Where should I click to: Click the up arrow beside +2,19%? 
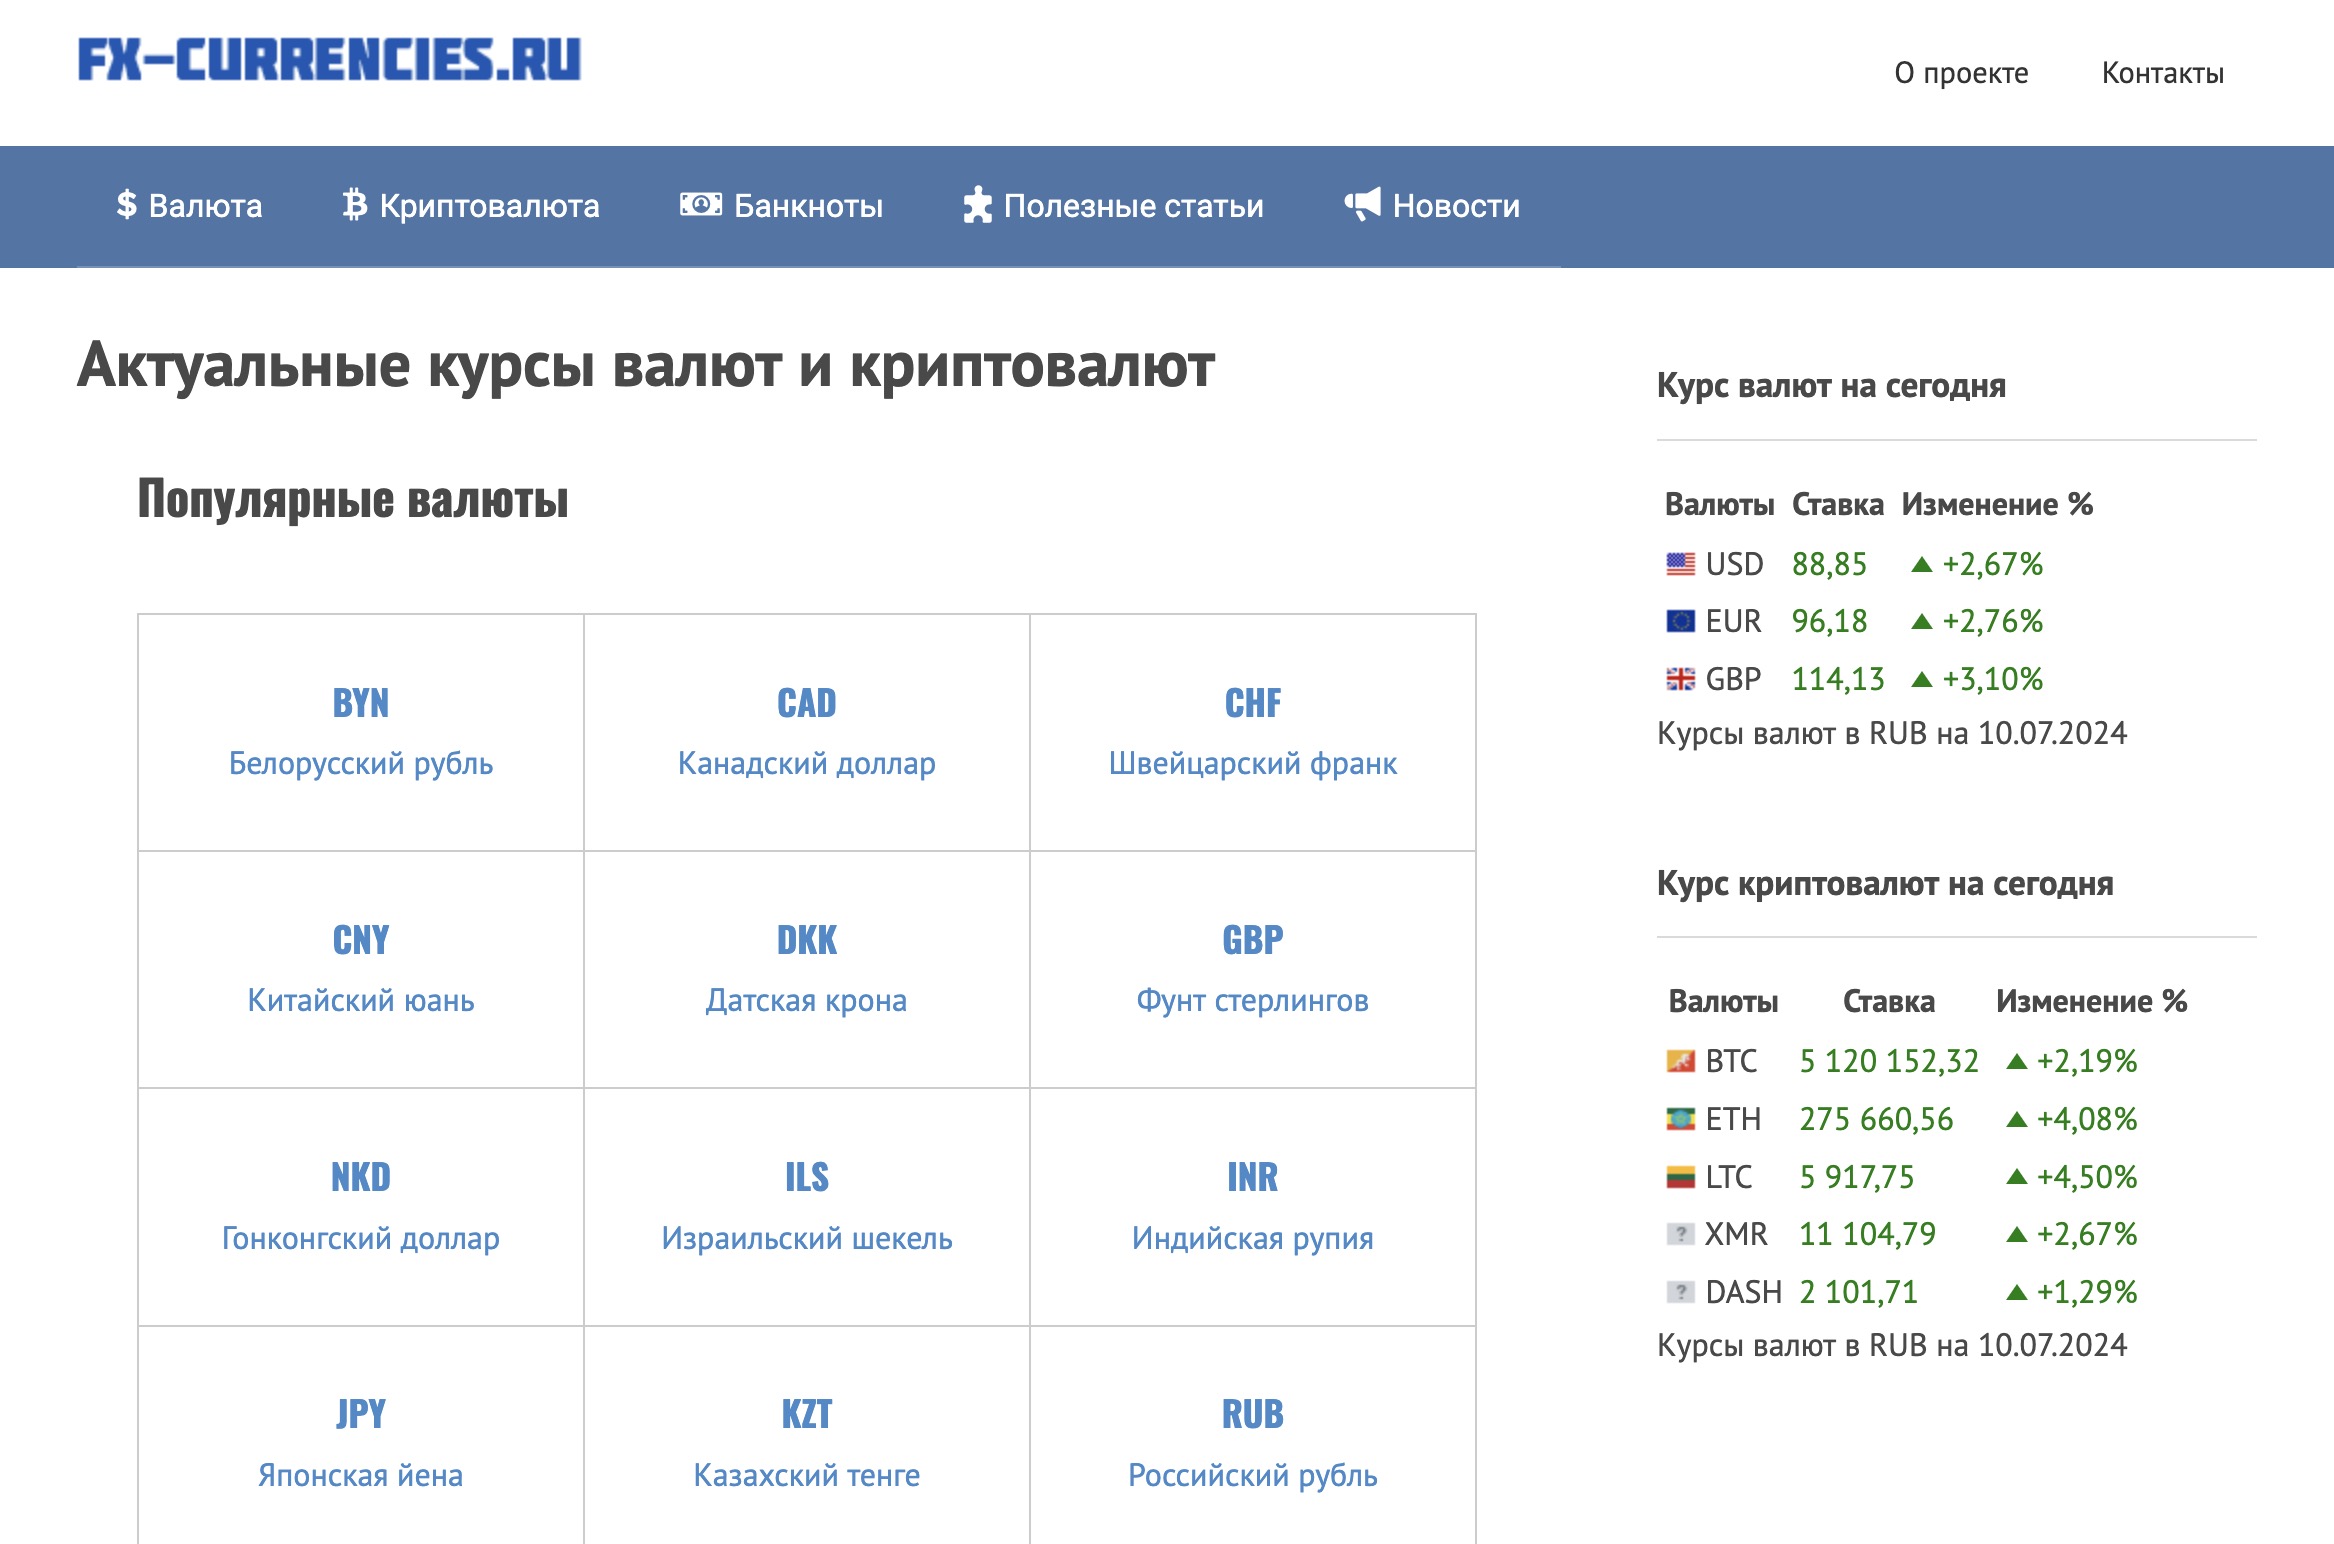click(2017, 1062)
